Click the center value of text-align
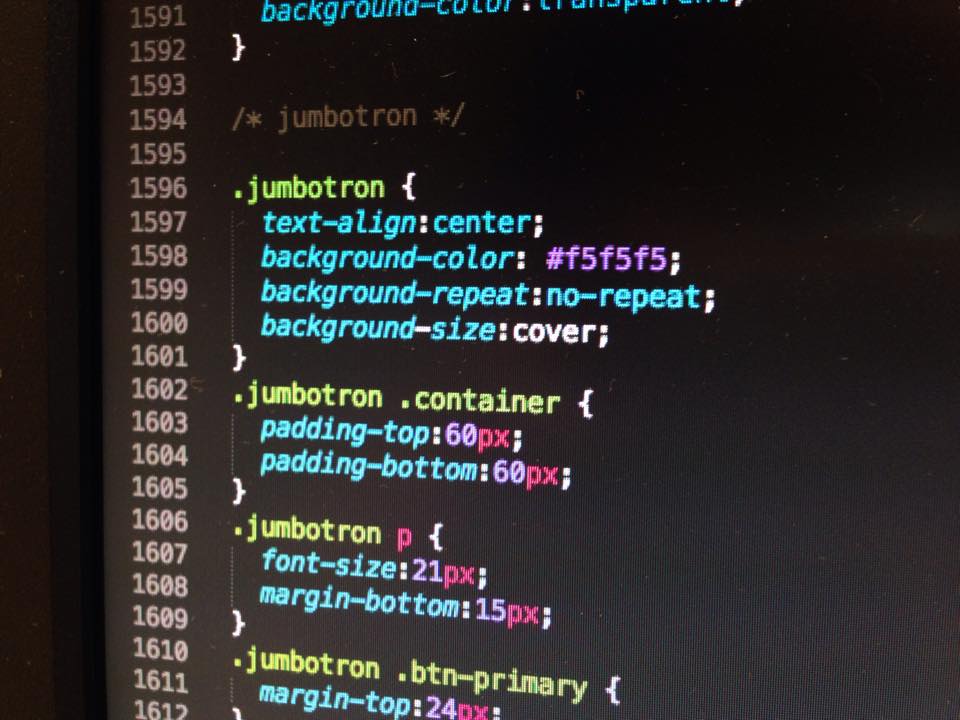The height and width of the screenshot is (720, 960). coord(482,223)
